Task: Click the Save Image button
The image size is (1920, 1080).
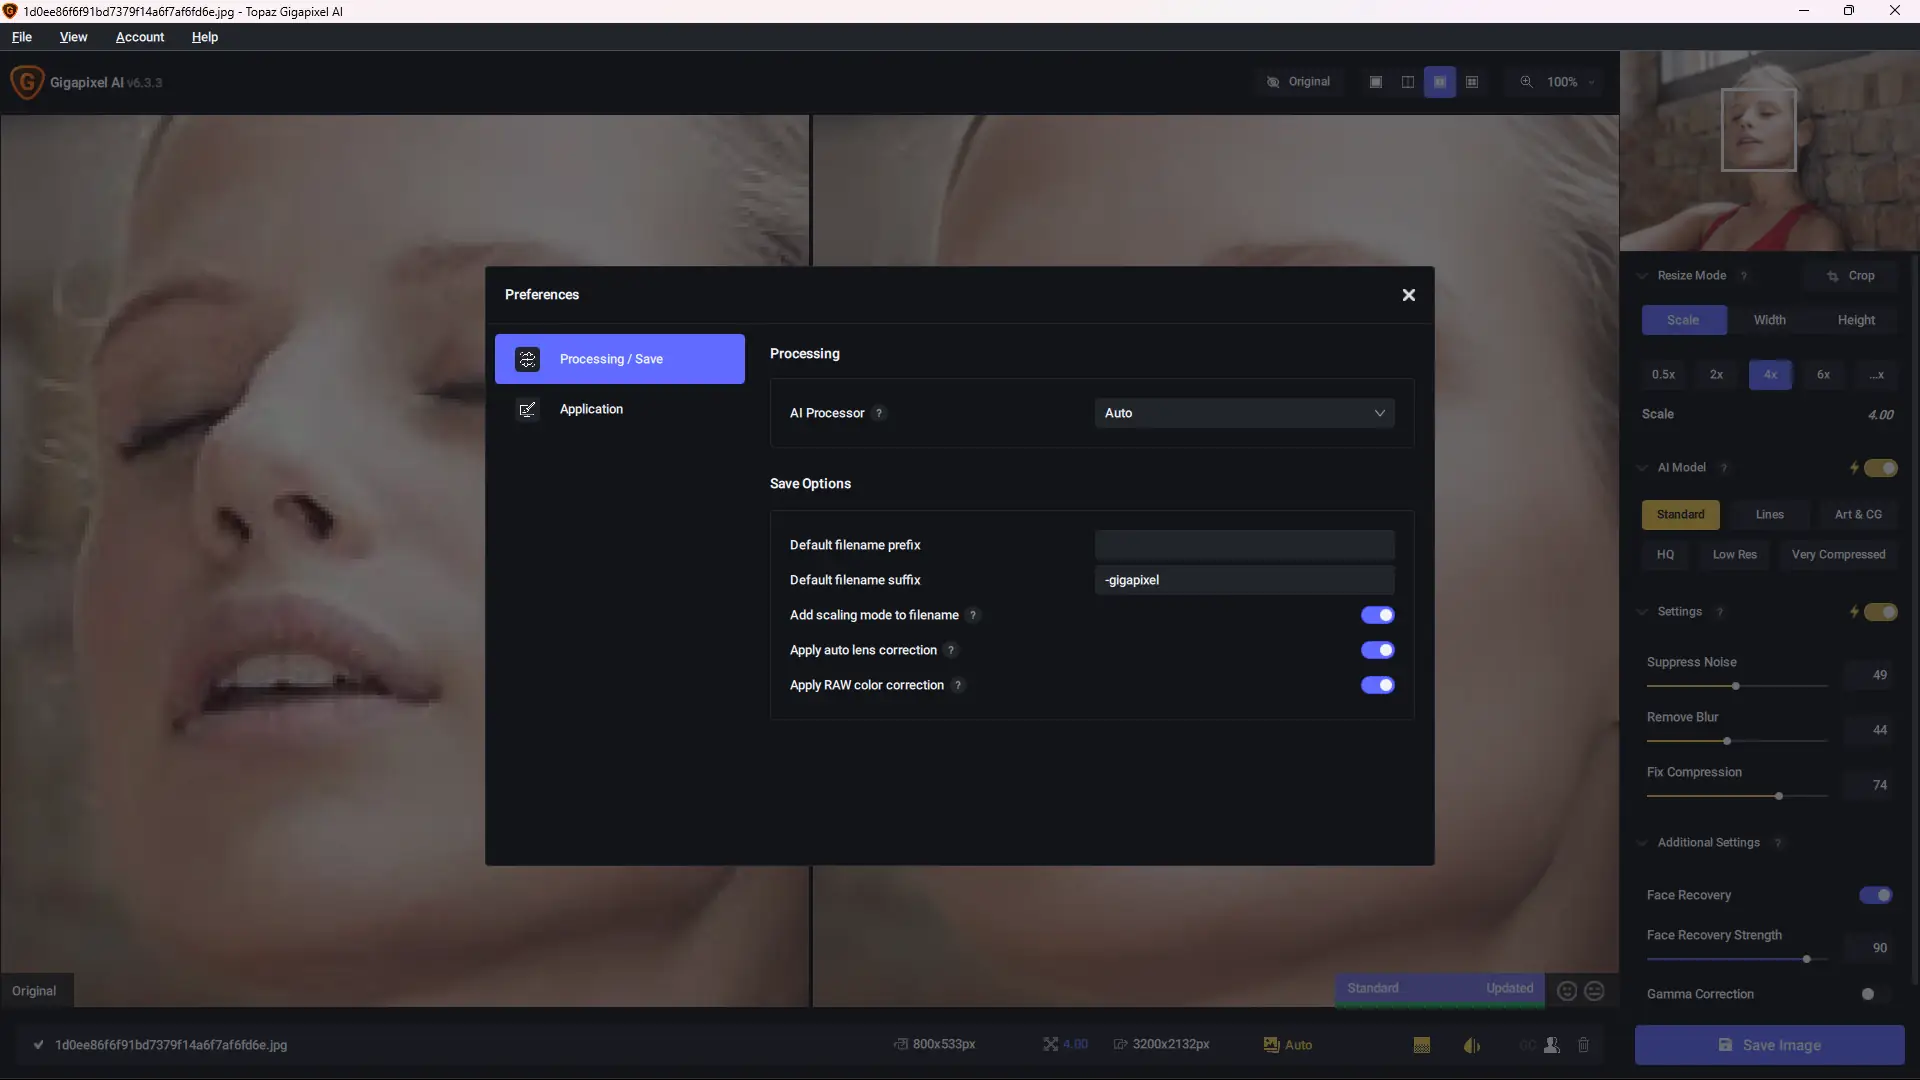Action: point(1769,1045)
